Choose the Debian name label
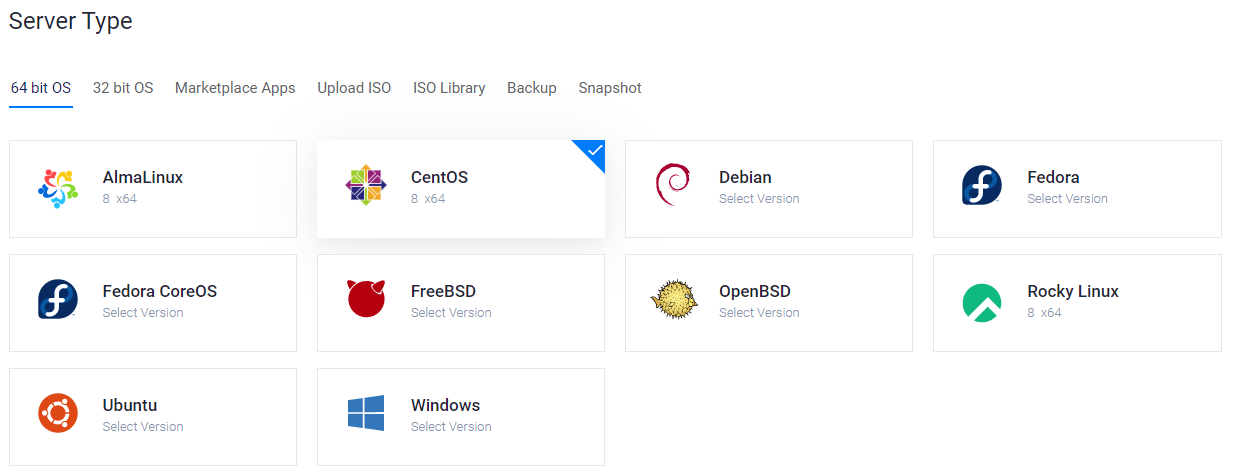The width and height of the screenshot is (1233, 476). (x=745, y=178)
